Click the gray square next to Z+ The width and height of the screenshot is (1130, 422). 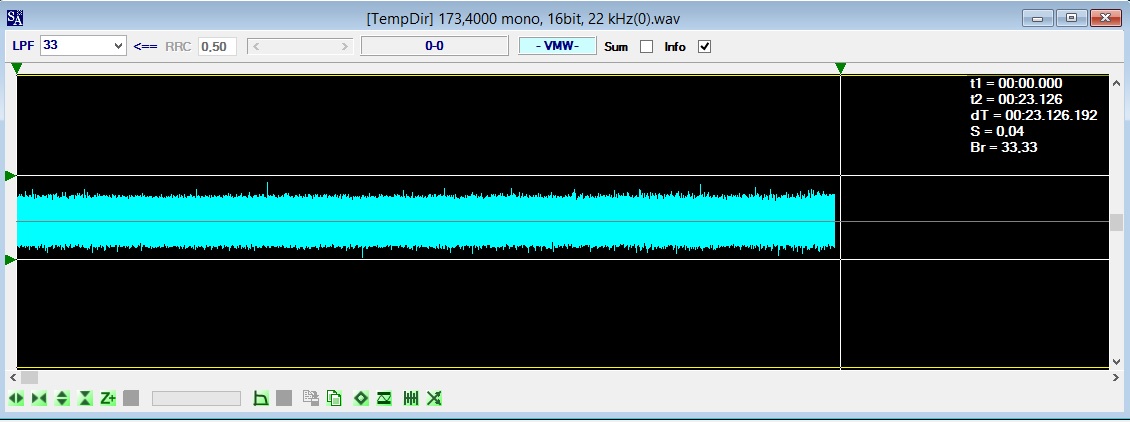[x=131, y=398]
